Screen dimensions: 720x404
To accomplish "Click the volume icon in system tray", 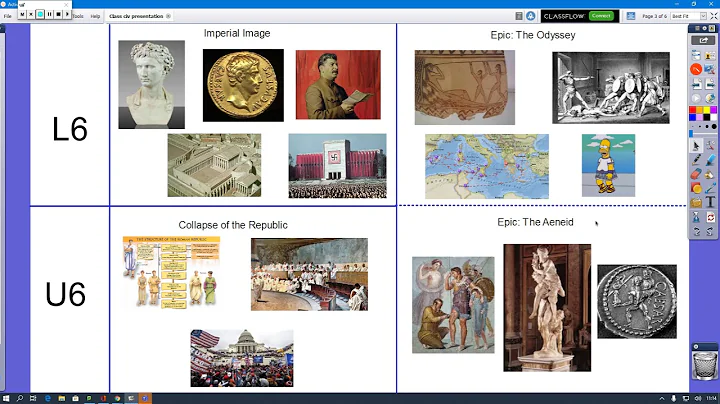I will [698, 398].
